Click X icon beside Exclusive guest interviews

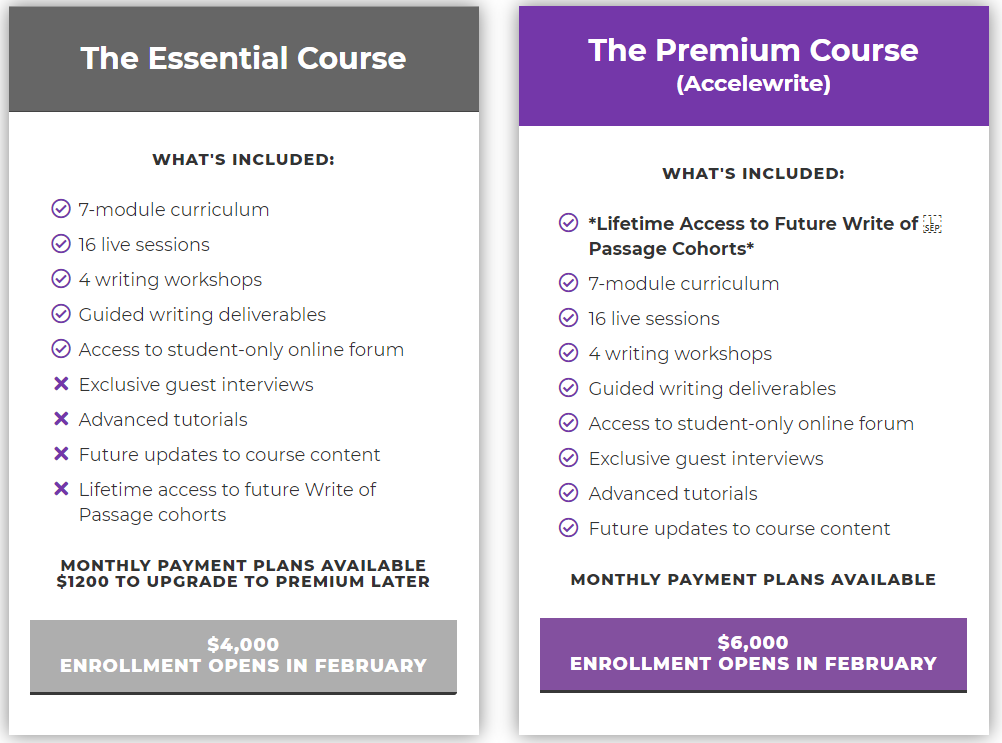pos(61,383)
